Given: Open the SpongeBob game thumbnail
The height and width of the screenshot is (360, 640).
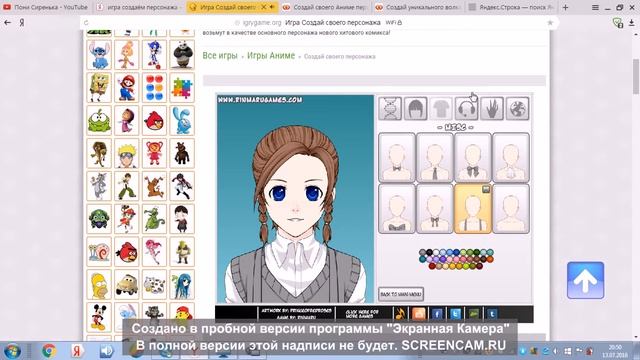Looking at the screenshot, I should (x=99, y=87).
